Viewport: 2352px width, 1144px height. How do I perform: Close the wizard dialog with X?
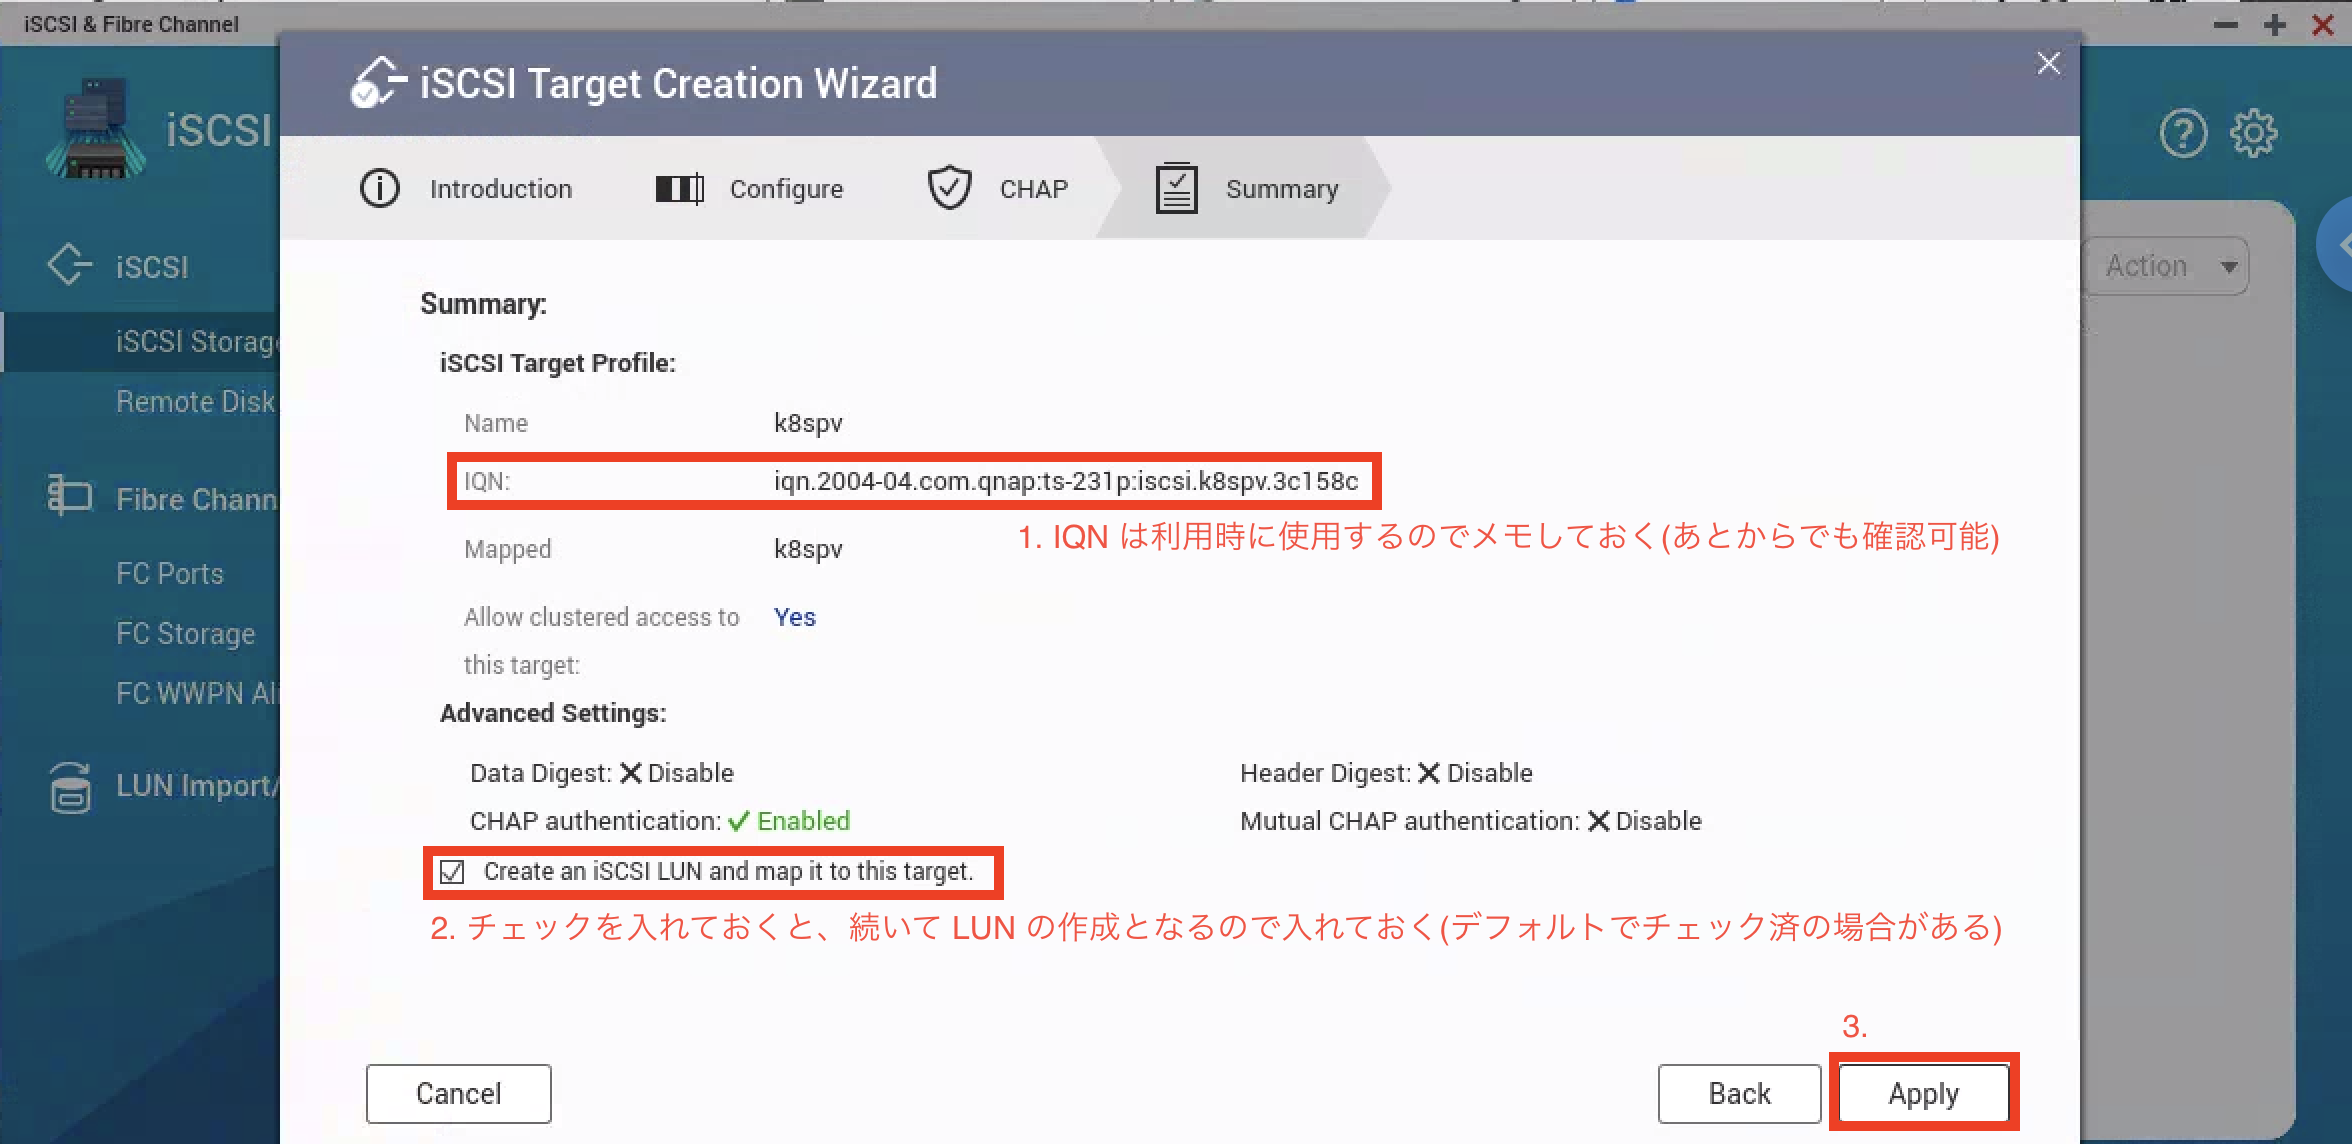point(2049,63)
